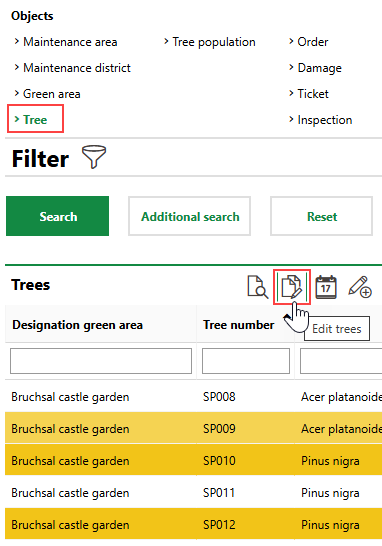Select the SP011 tree number cell

(x=219, y=493)
